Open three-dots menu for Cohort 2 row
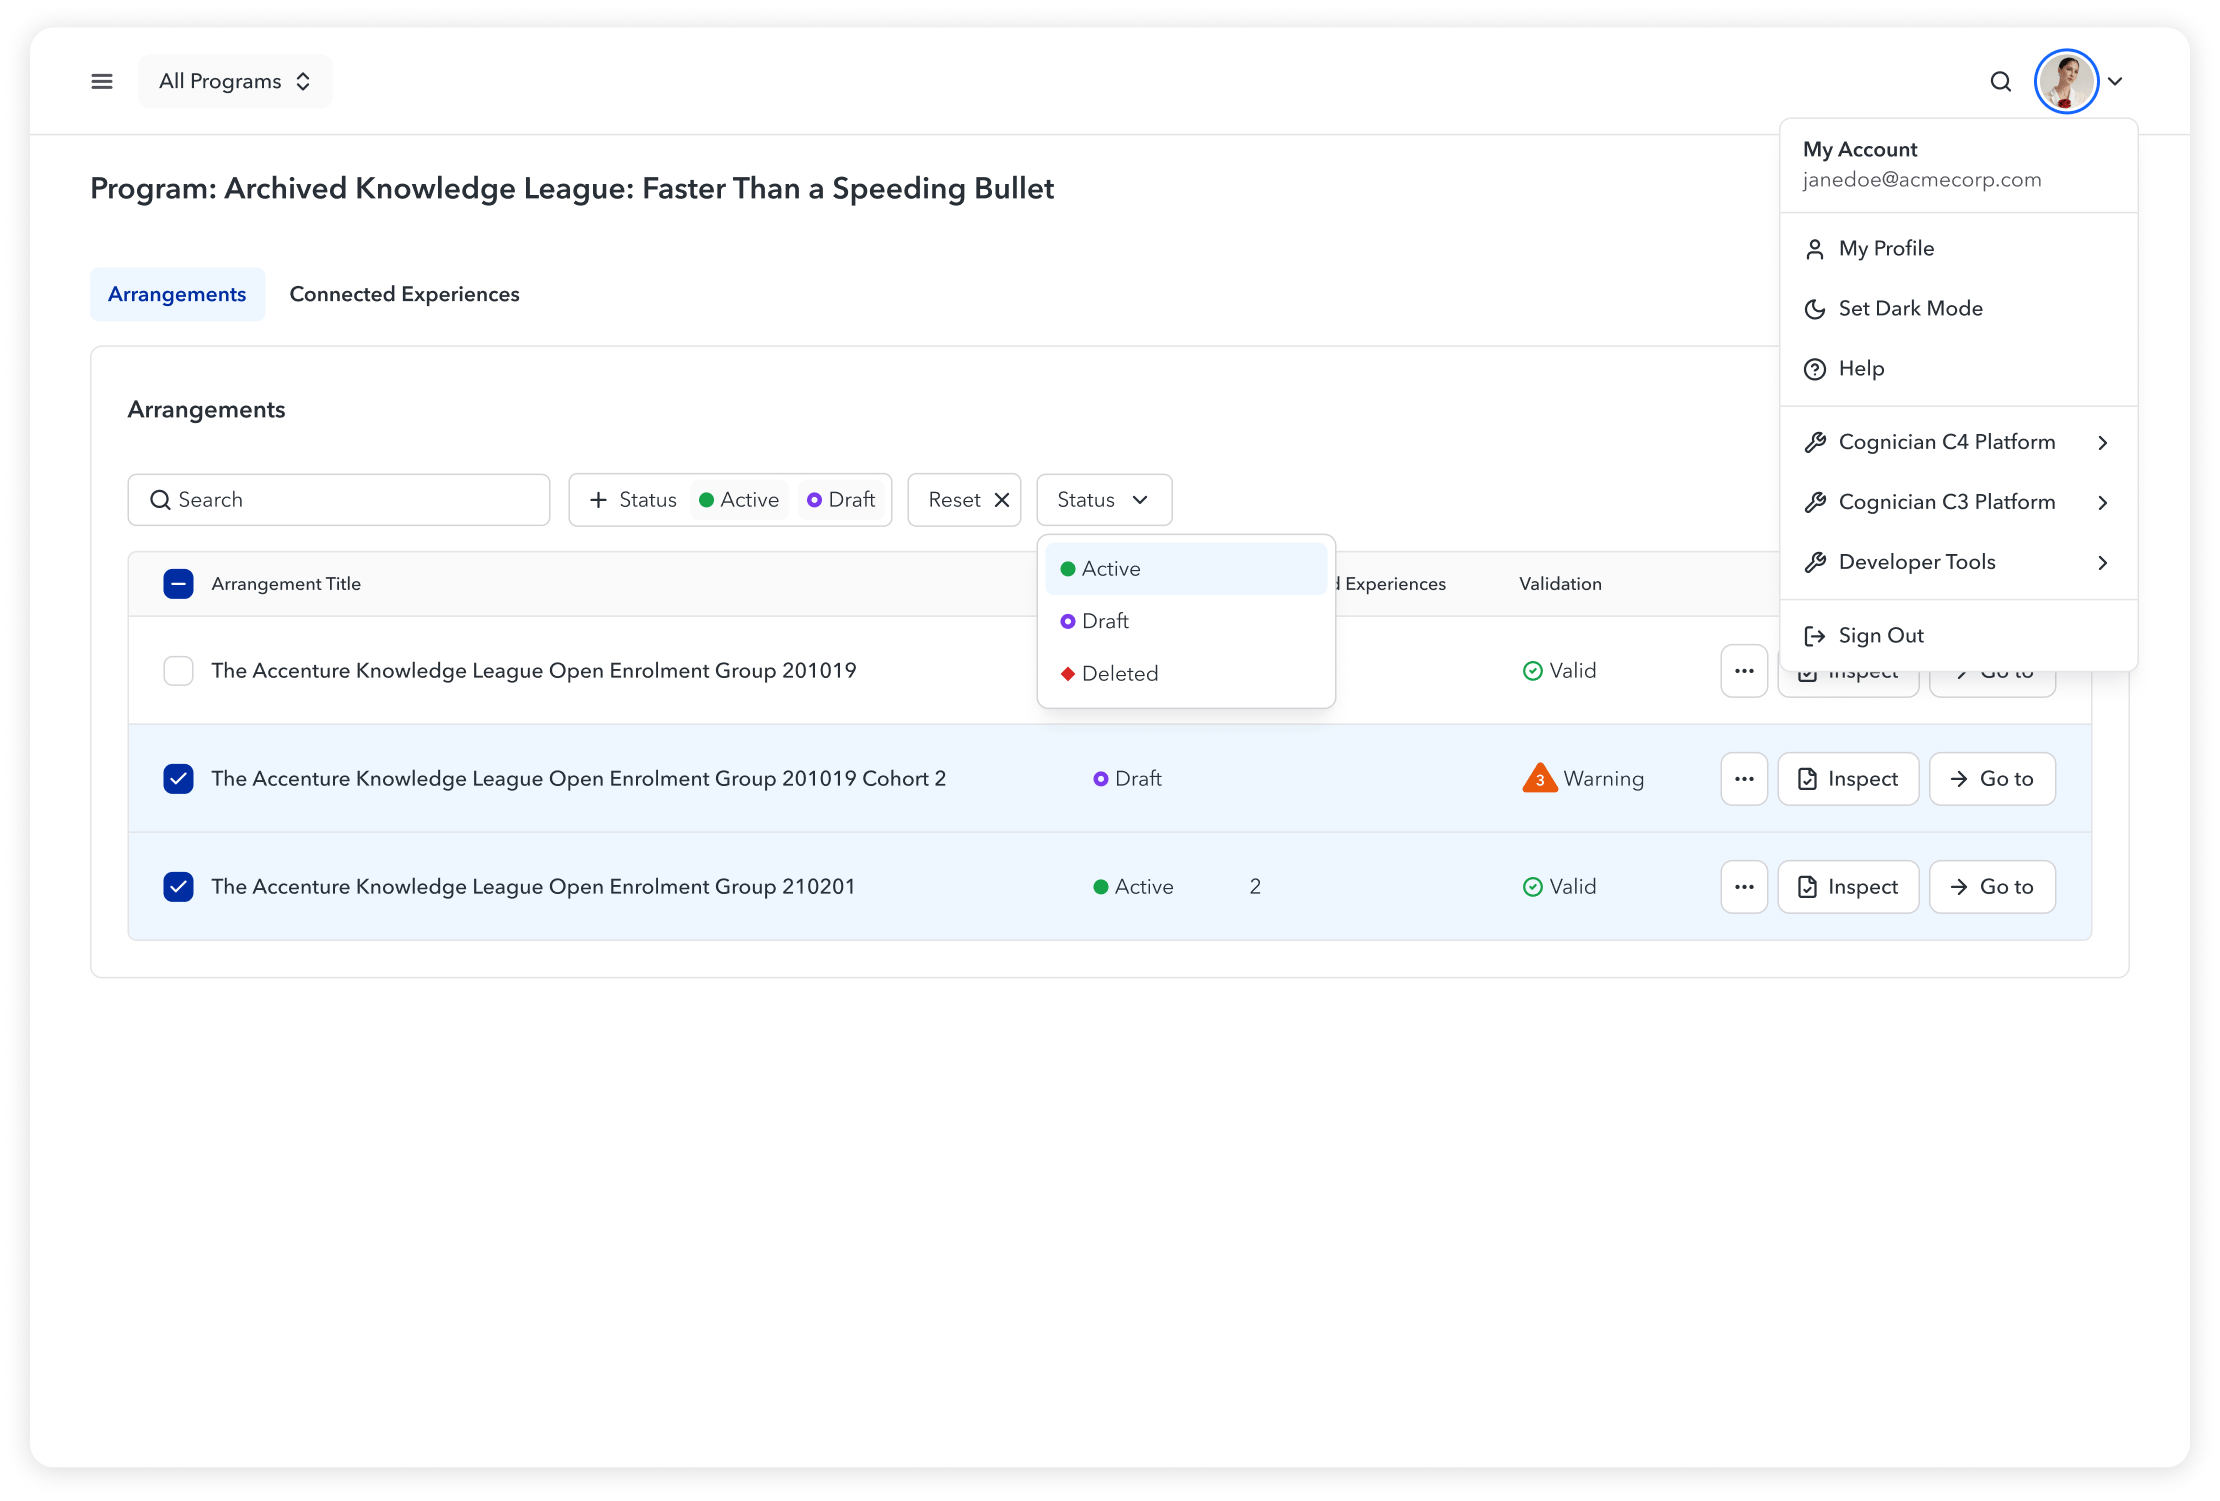 point(1744,779)
